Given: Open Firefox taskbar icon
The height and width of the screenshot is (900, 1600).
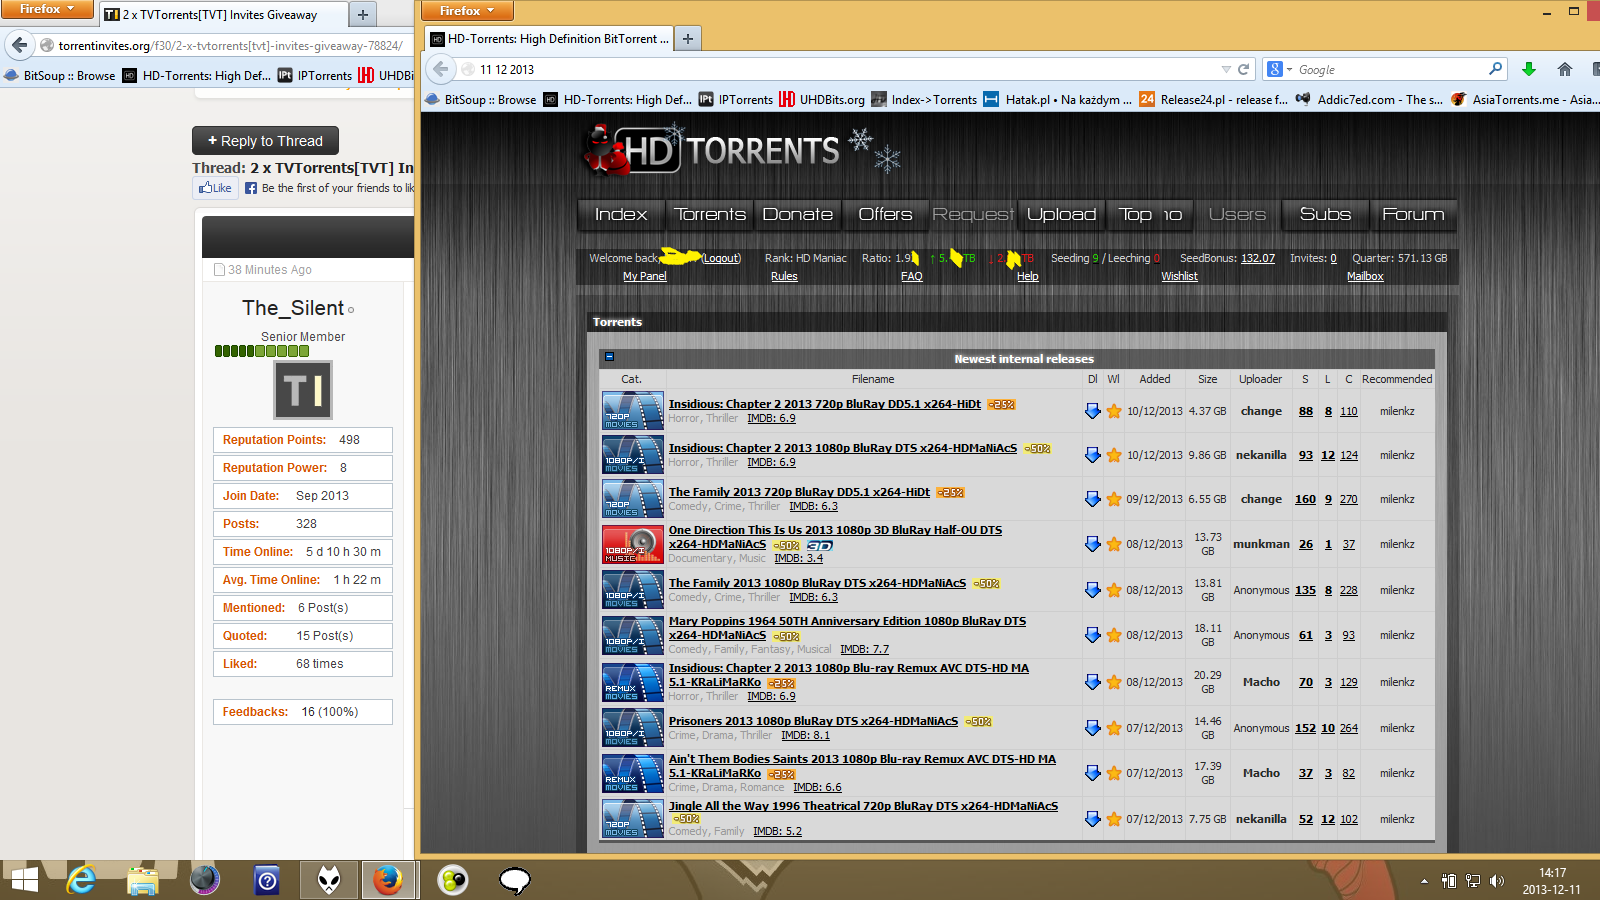Looking at the screenshot, I should coord(388,880).
